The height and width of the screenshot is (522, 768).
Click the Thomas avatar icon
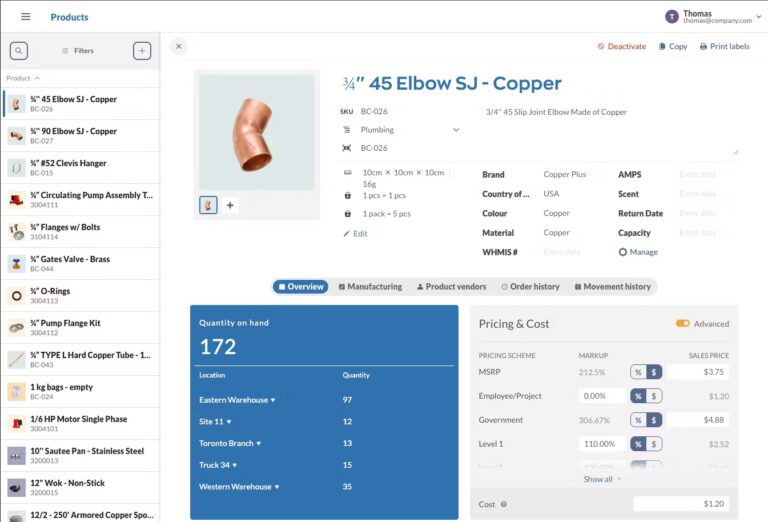tap(672, 17)
